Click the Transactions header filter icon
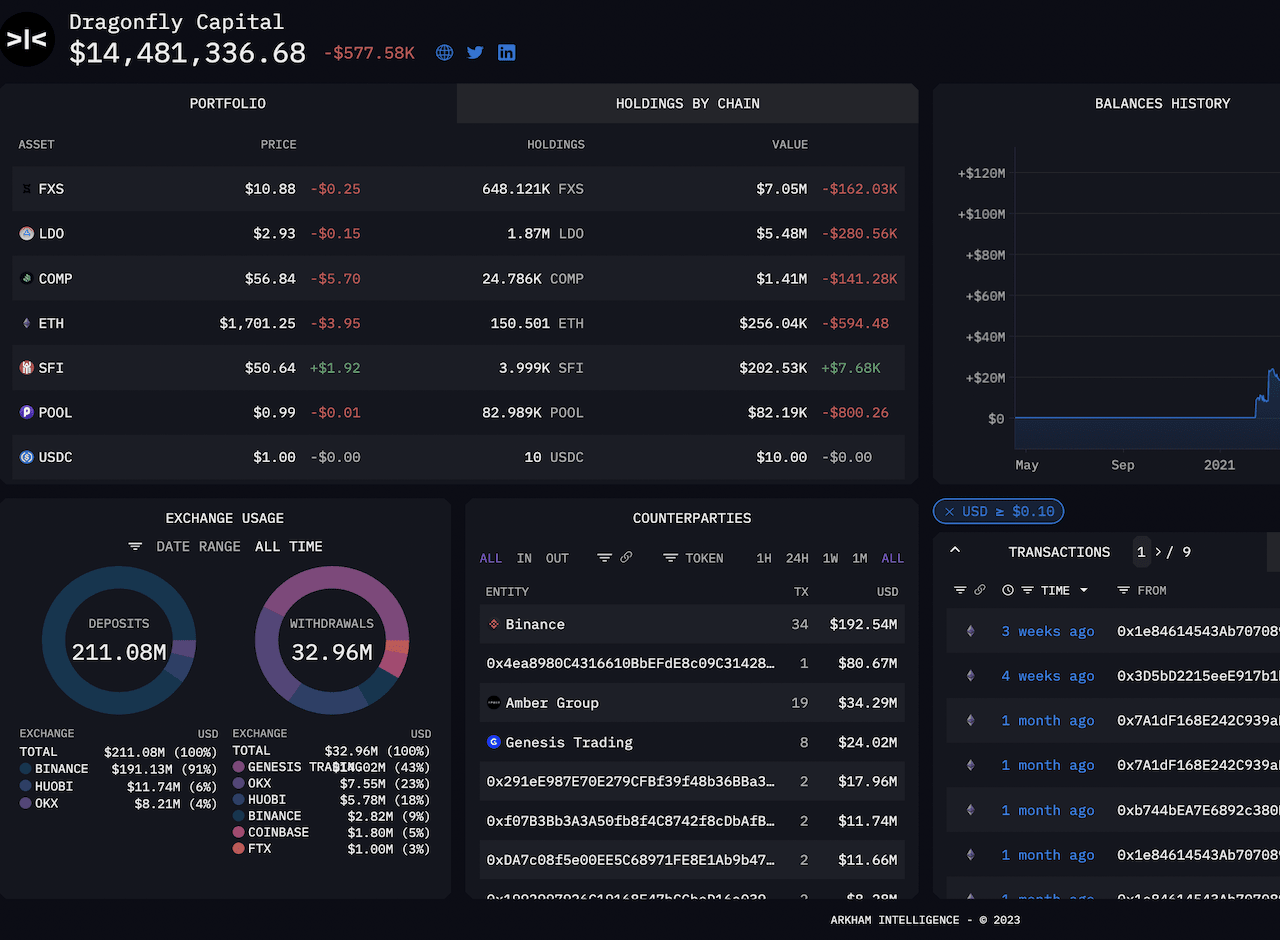 point(960,590)
